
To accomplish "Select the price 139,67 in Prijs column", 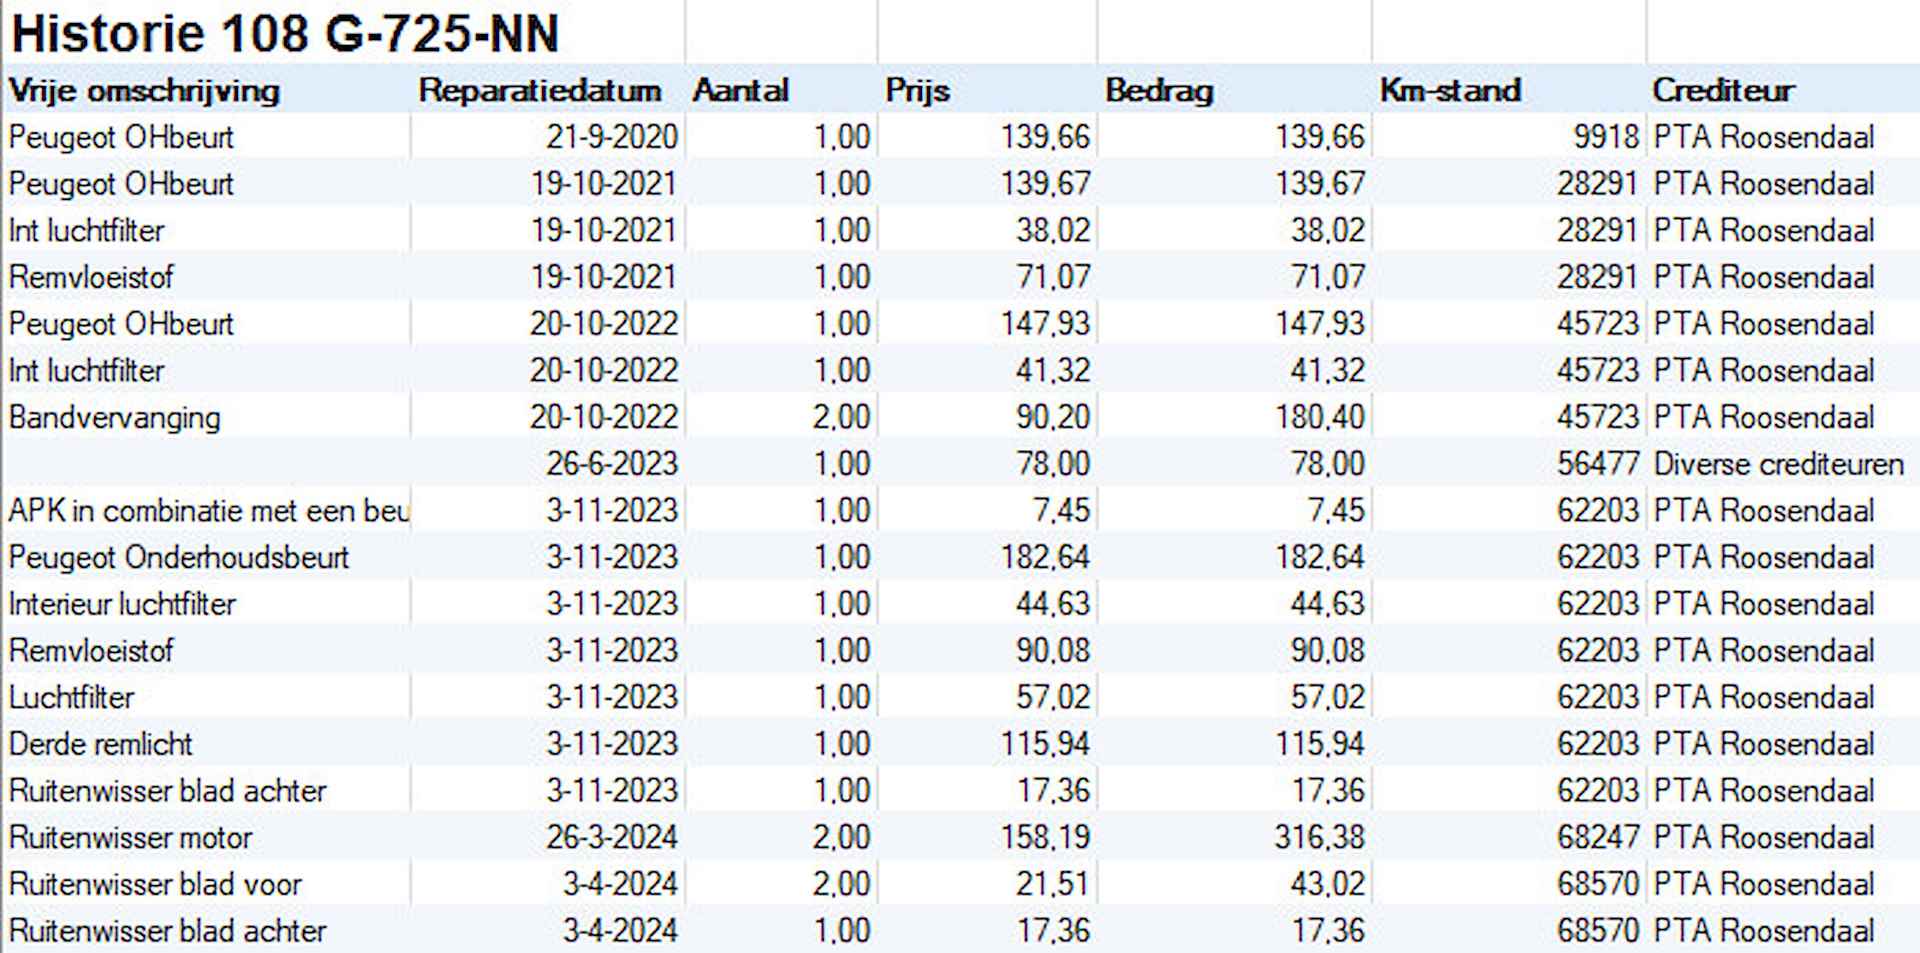I will tap(1045, 184).
